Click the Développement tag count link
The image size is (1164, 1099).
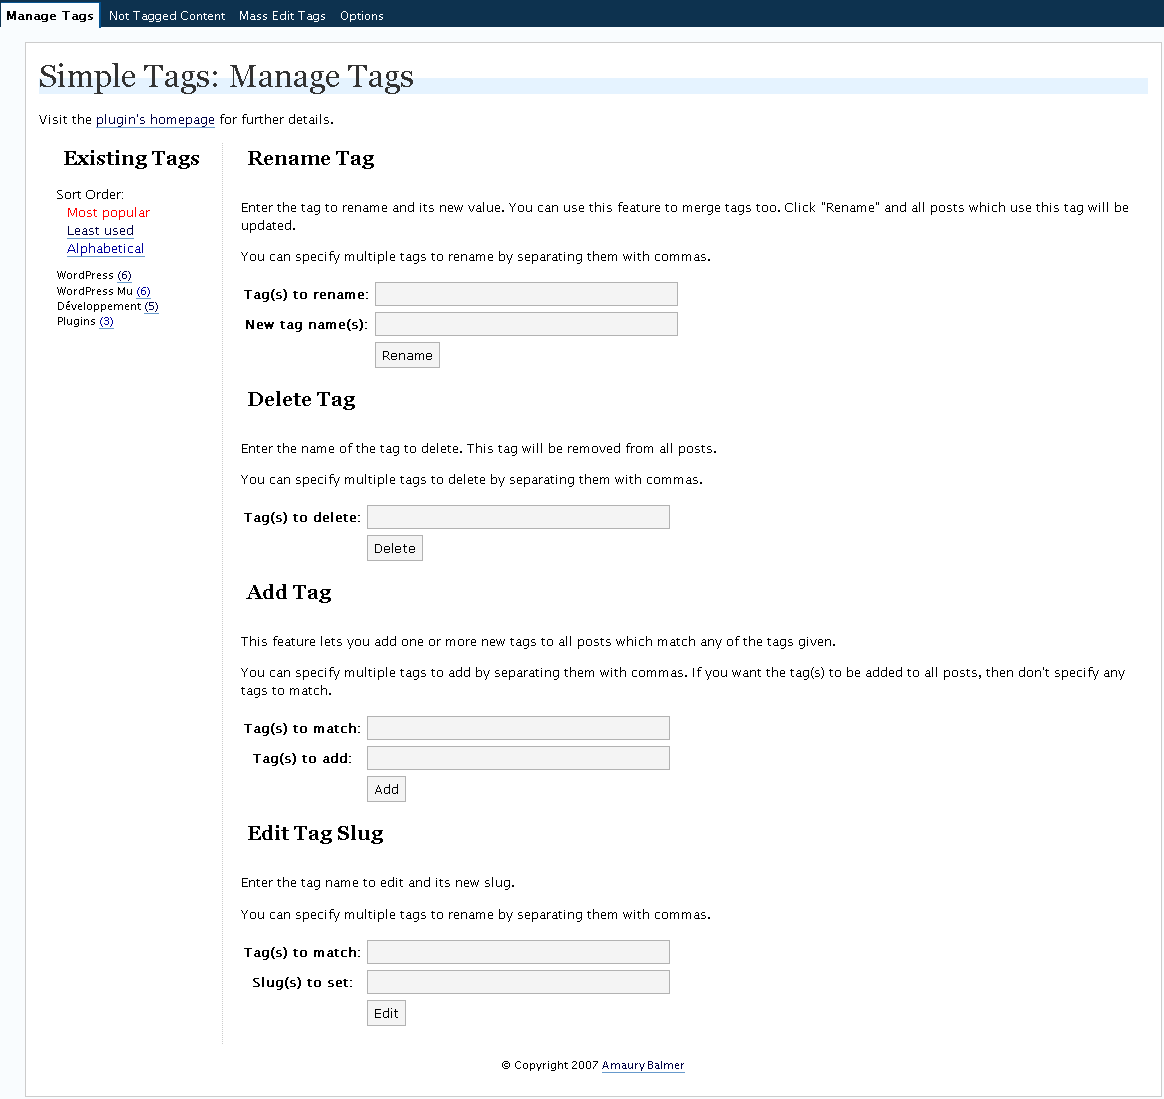151,307
